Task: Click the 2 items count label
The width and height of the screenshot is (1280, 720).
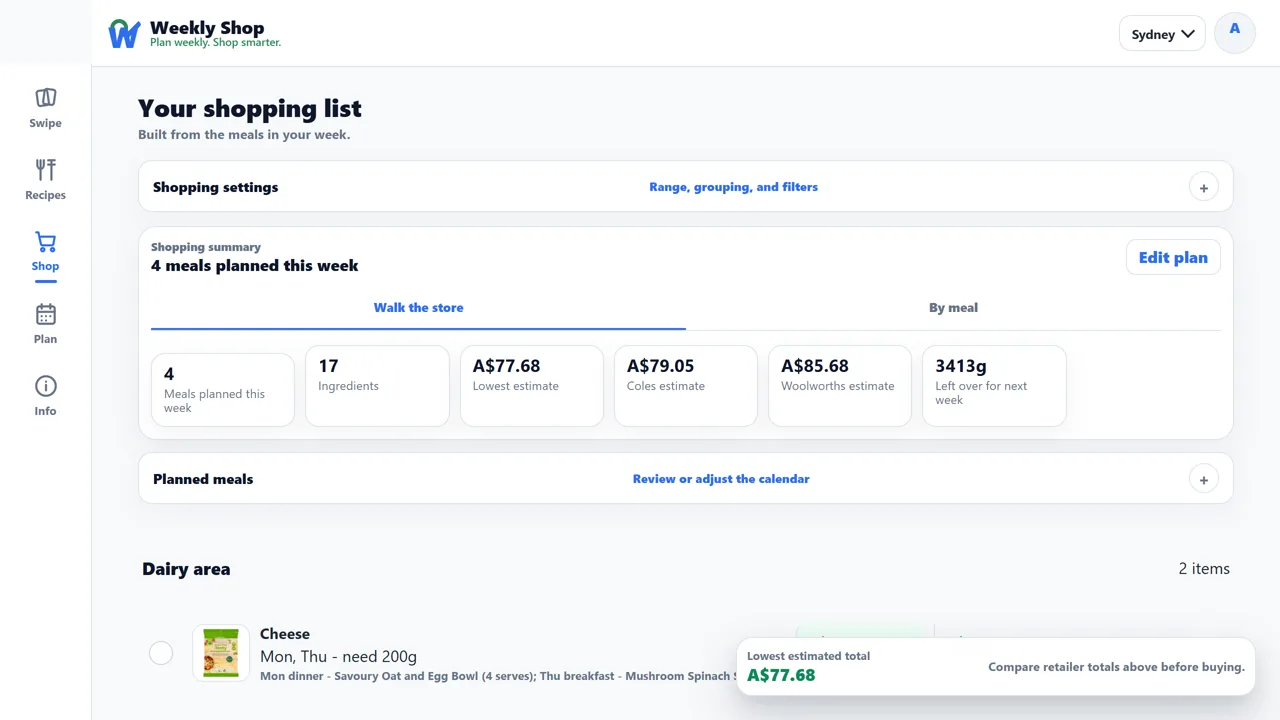Action: tap(1204, 569)
